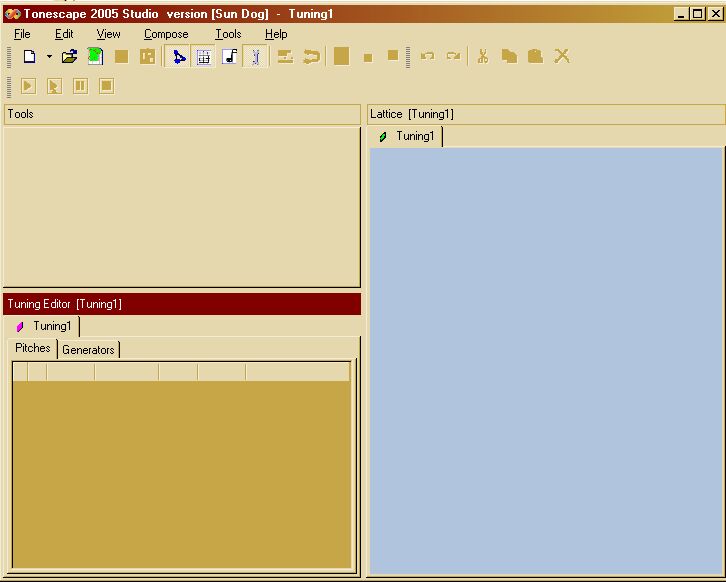
Task: Click the Stop playback button
Action: (x=106, y=86)
